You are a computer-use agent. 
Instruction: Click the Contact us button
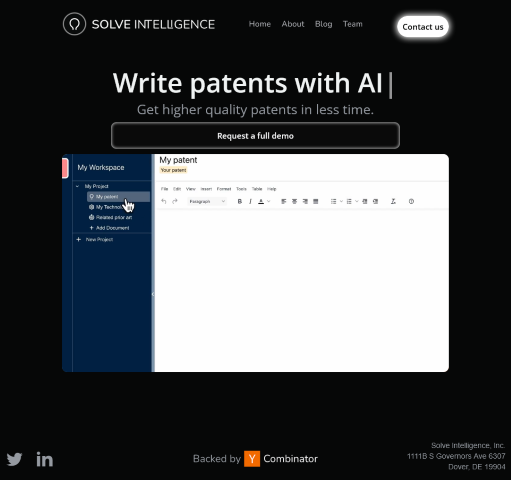423,27
